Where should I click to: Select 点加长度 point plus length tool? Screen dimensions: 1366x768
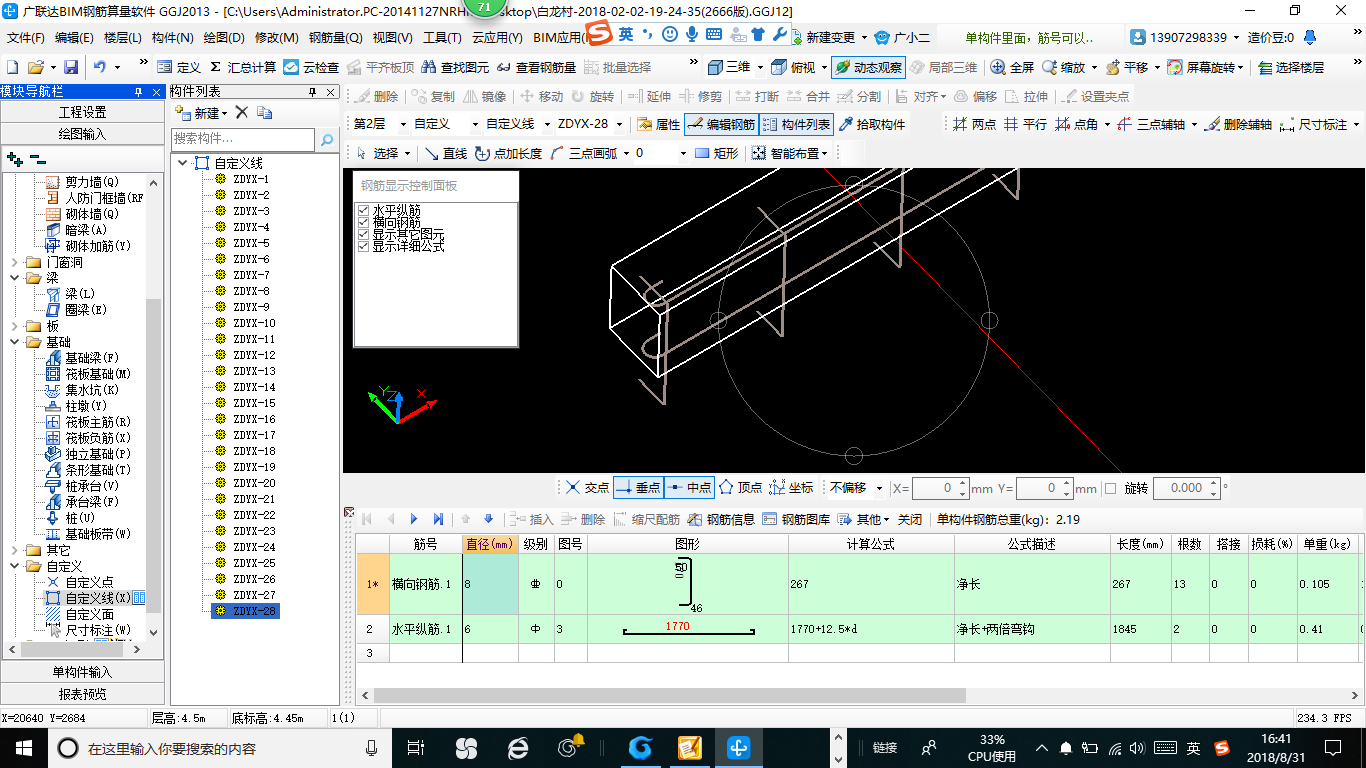click(508, 153)
